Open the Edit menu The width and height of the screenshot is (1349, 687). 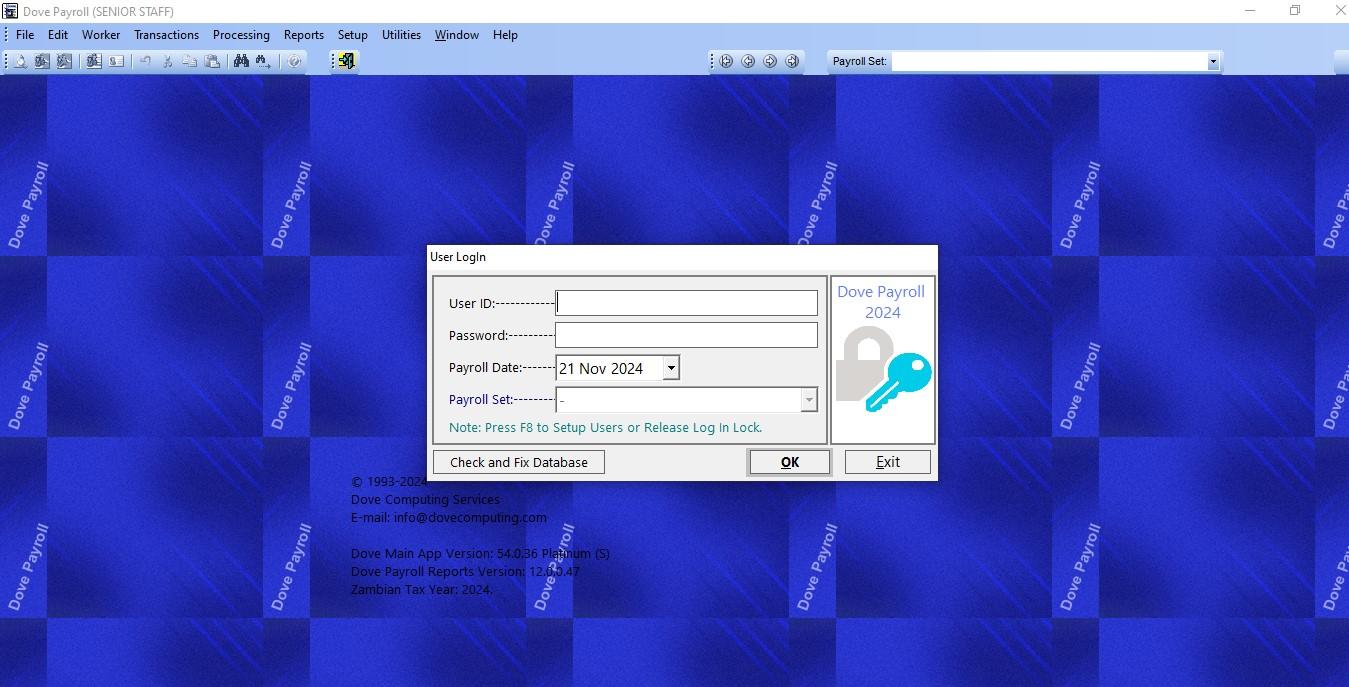coord(58,35)
